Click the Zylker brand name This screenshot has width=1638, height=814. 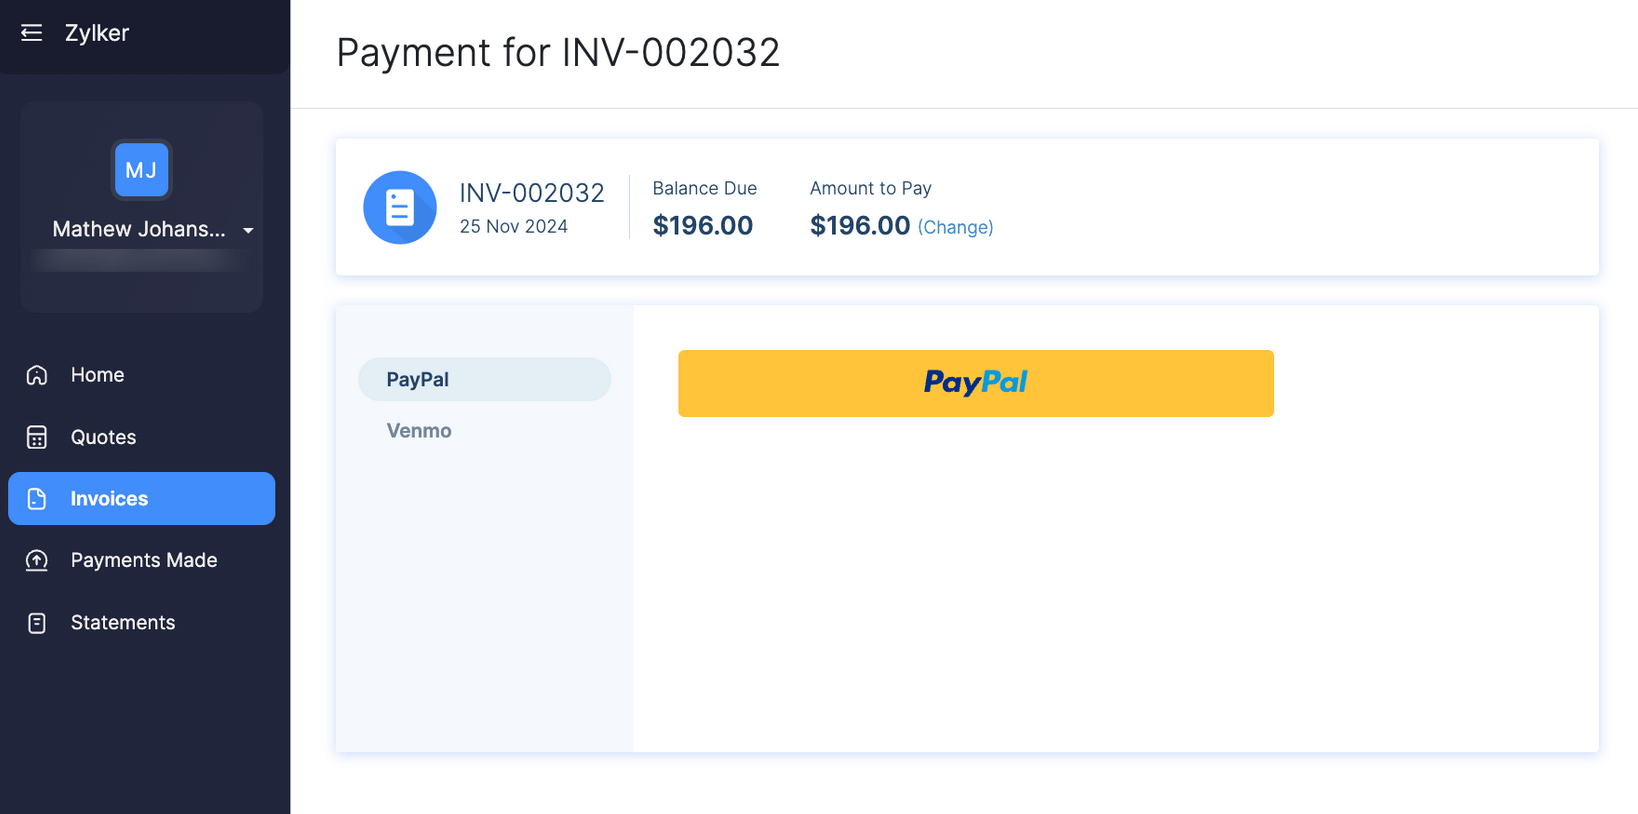click(x=96, y=32)
